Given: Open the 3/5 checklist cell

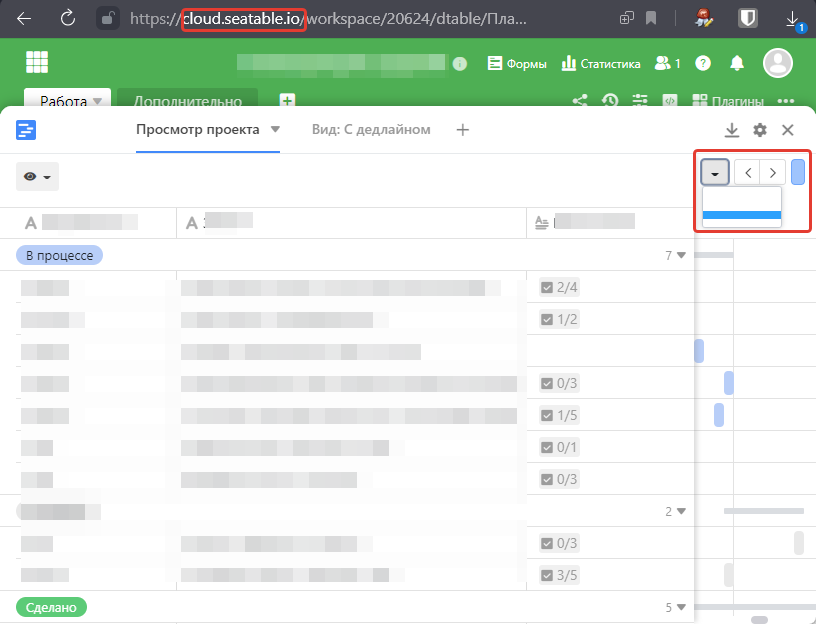Looking at the screenshot, I should tap(559, 575).
